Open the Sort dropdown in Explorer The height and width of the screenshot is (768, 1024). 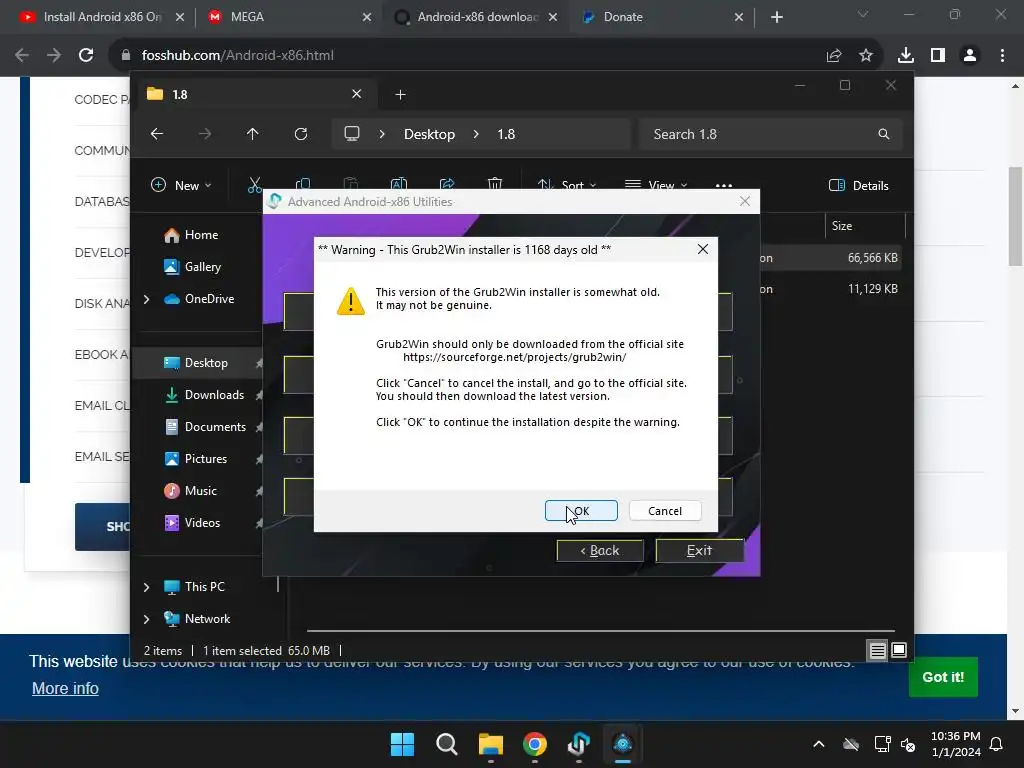567,185
